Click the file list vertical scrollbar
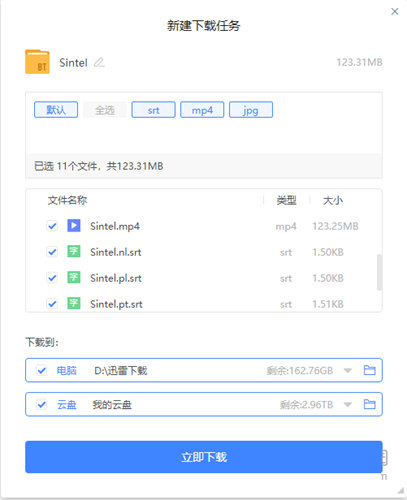The width and height of the screenshot is (407, 500). pyautogui.click(x=379, y=272)
